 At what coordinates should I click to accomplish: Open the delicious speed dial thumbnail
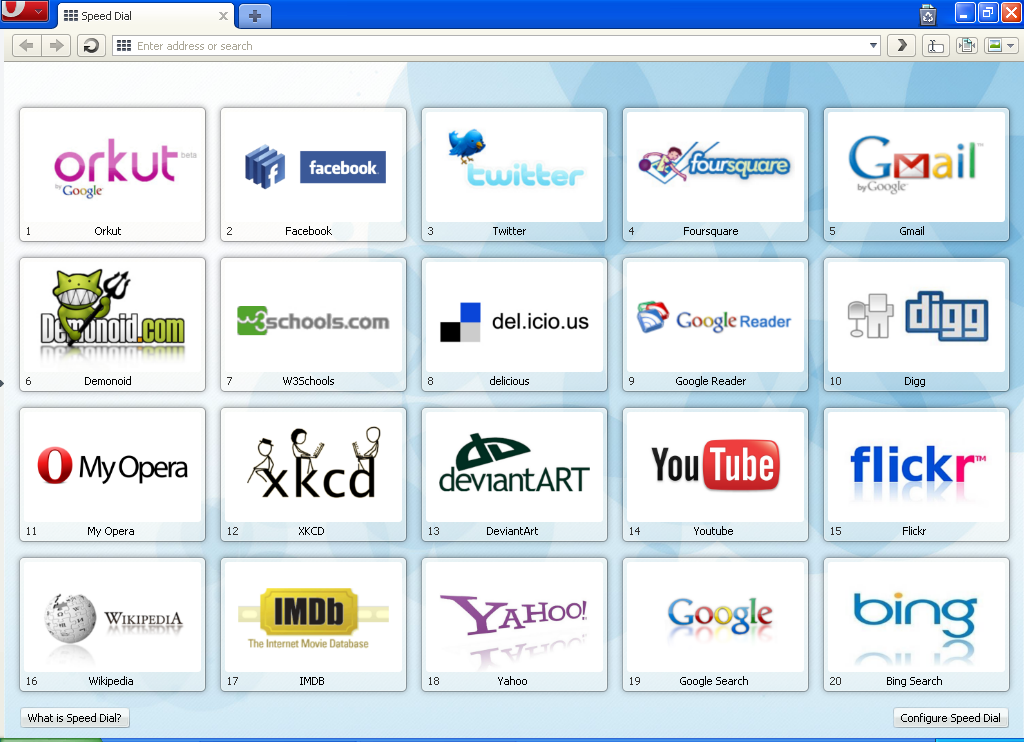click(x=515, y=325)
